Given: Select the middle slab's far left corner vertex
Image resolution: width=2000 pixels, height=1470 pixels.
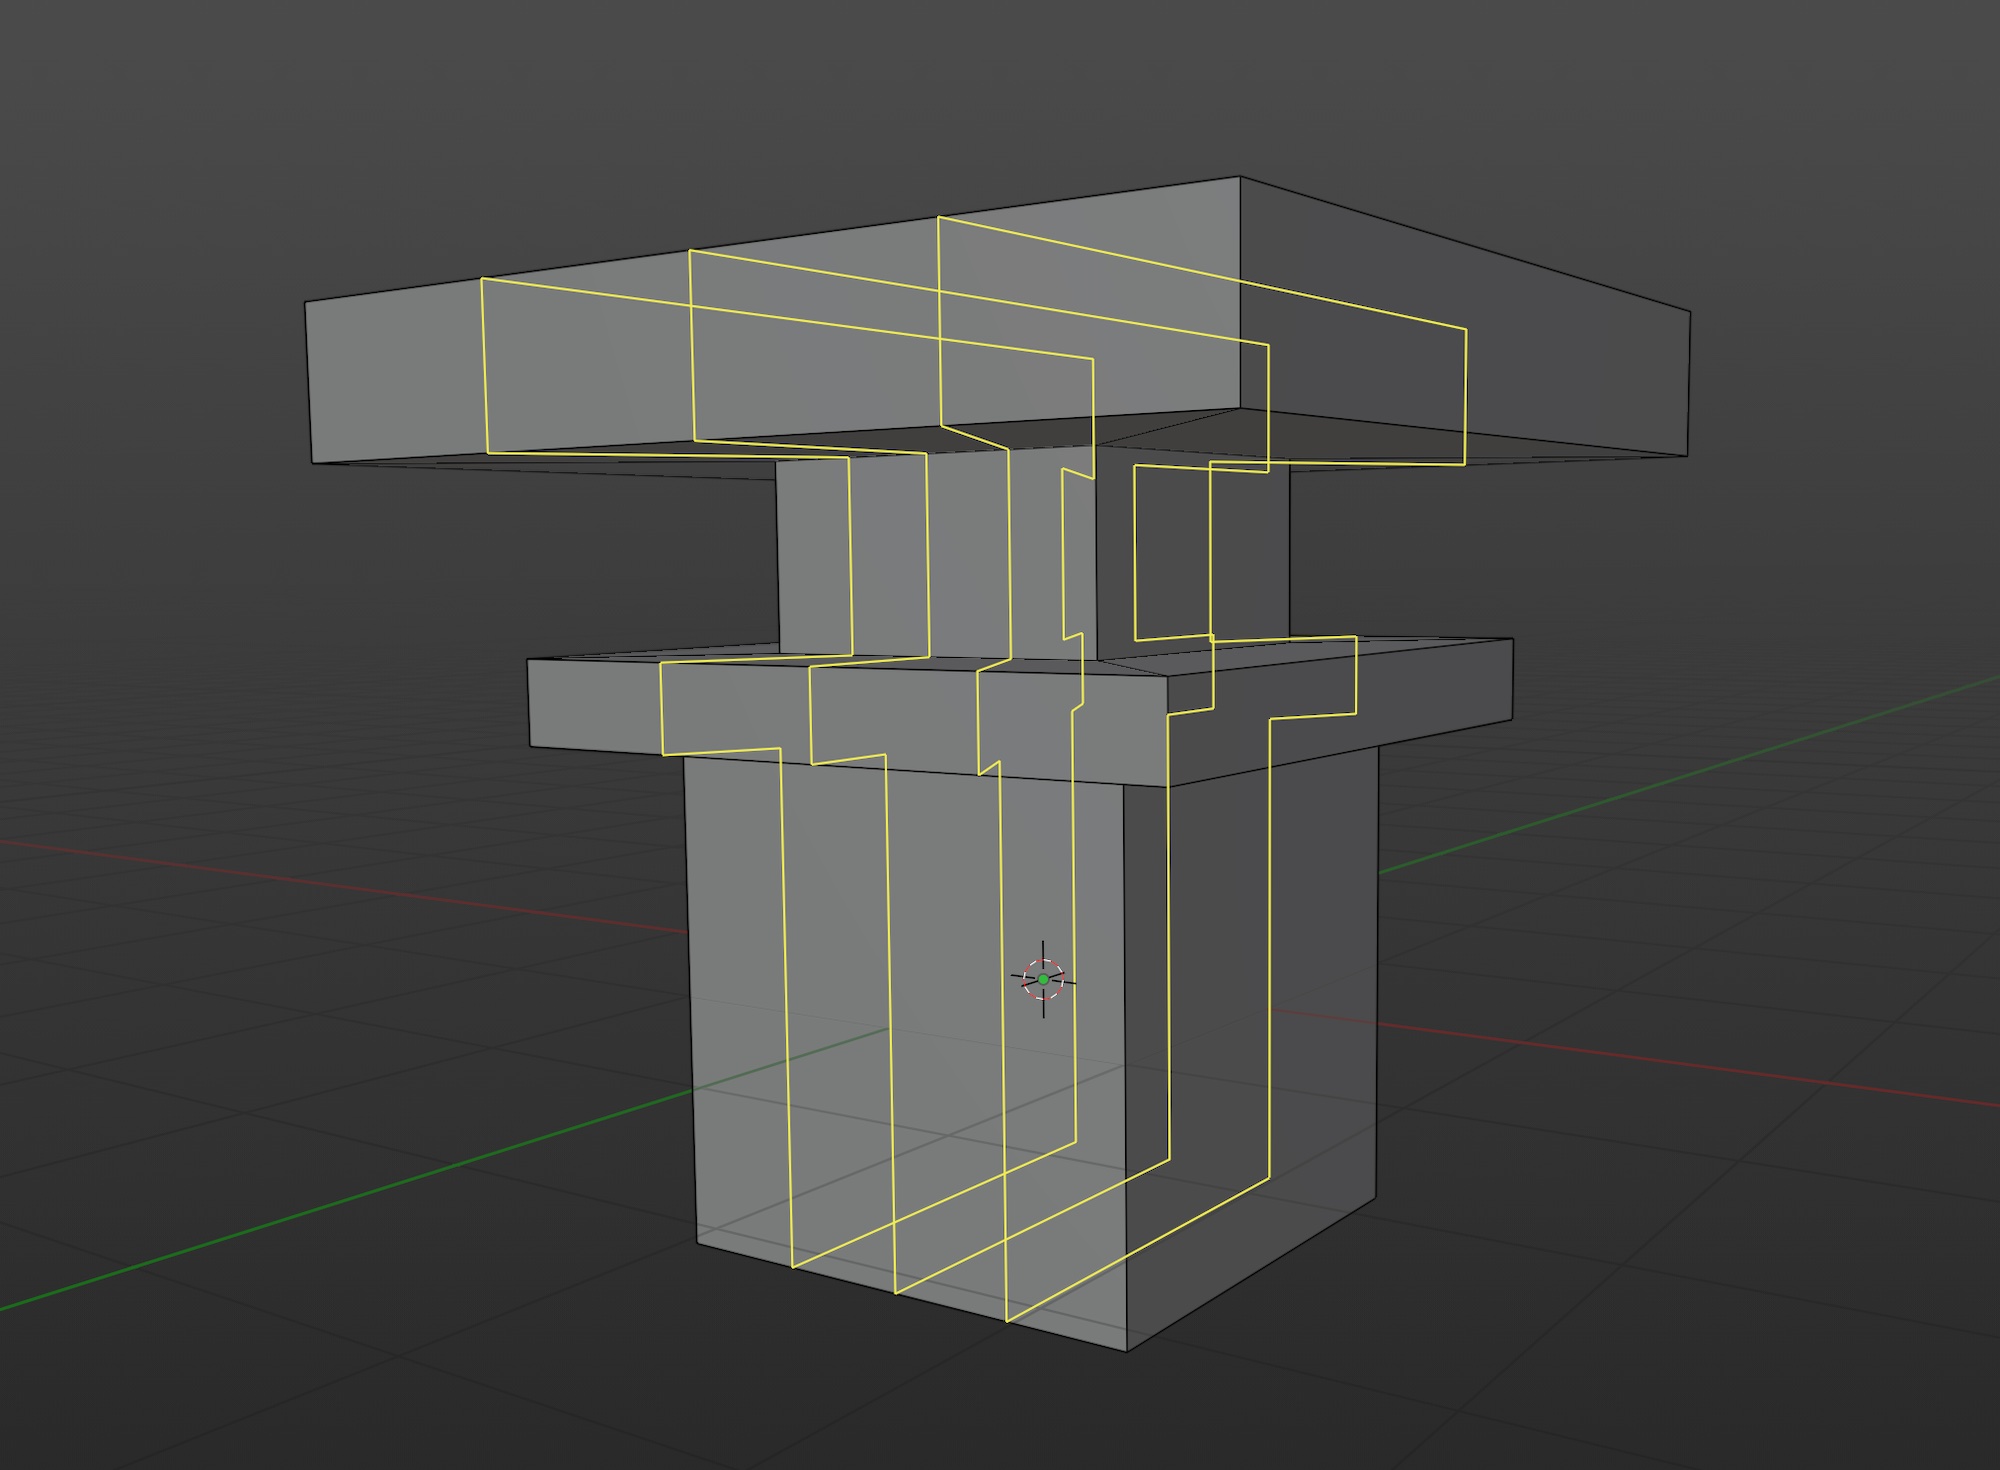Looking at the screenshot, I should pyautogui.click(x=528, y=661).
